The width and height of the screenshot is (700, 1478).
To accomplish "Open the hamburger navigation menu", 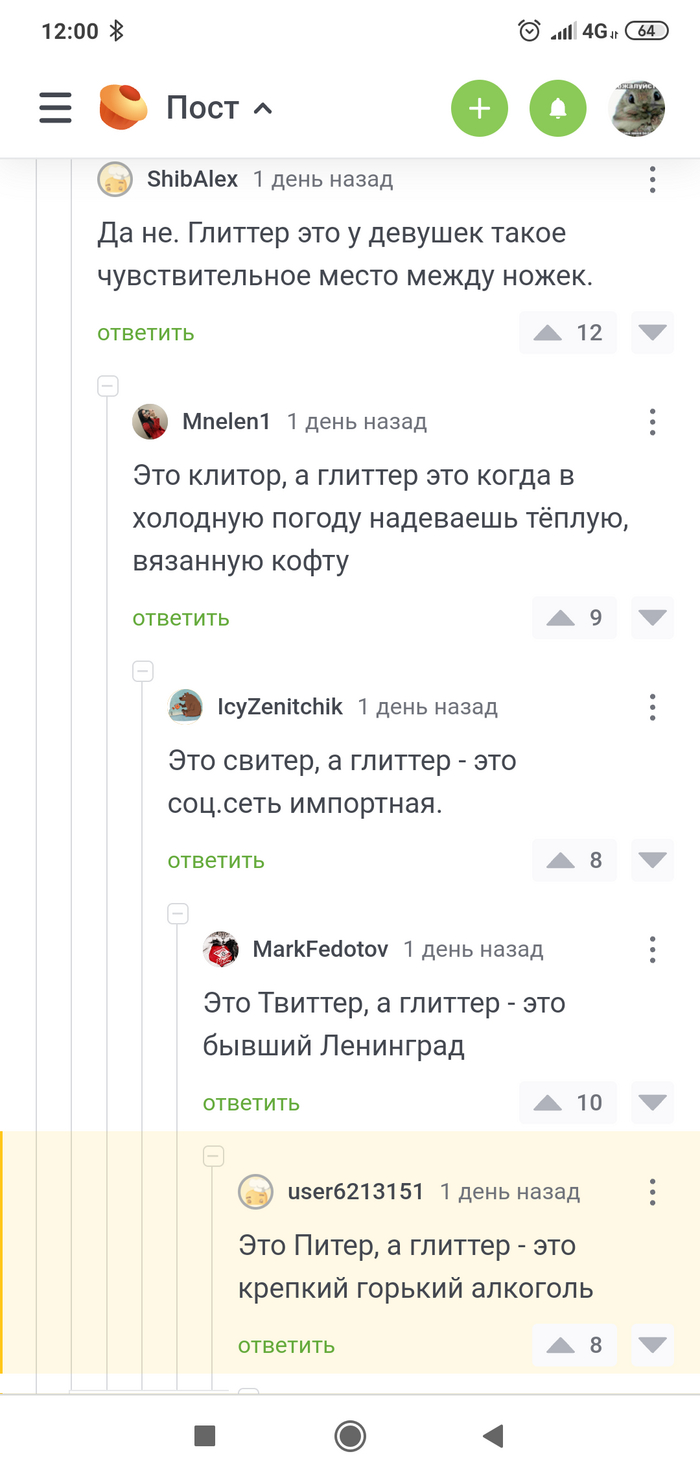I will coord(55,108).
